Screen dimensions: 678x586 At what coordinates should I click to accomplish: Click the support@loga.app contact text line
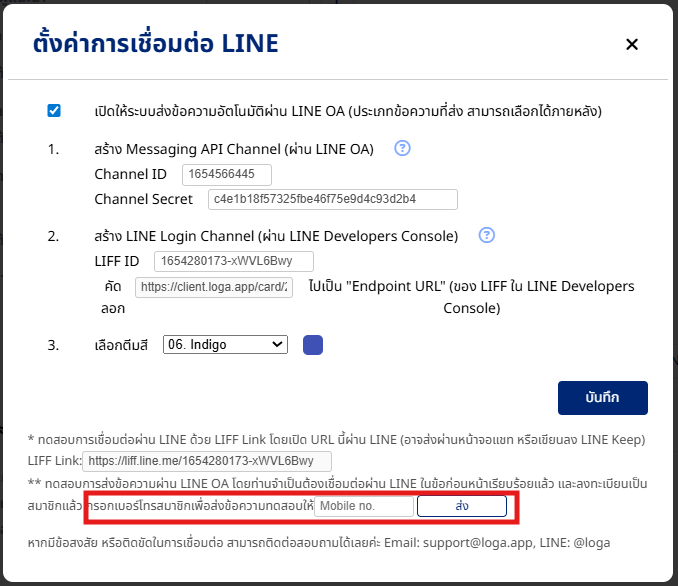(x=319, y=543)
